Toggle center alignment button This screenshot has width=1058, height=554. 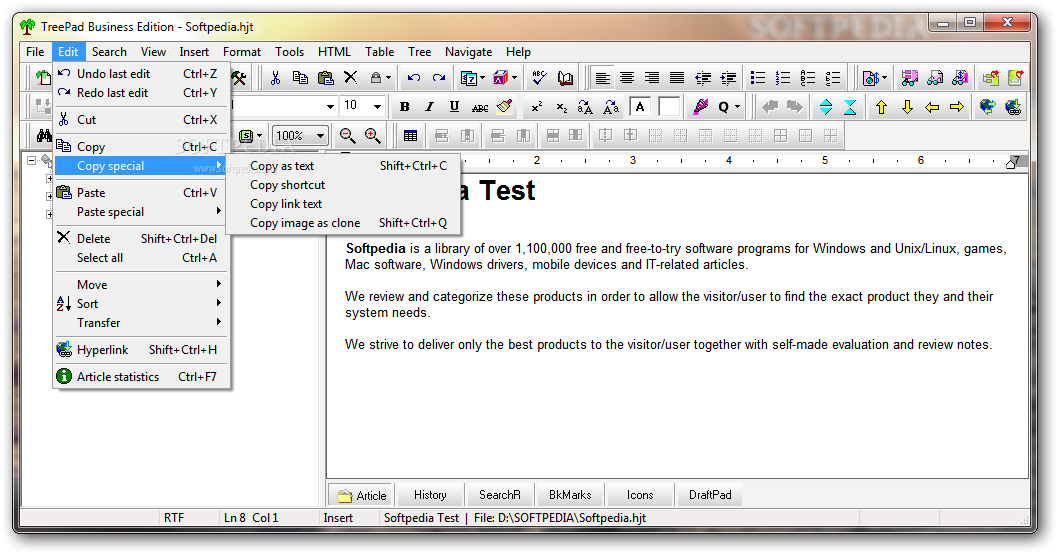click(x=627, y=78)
